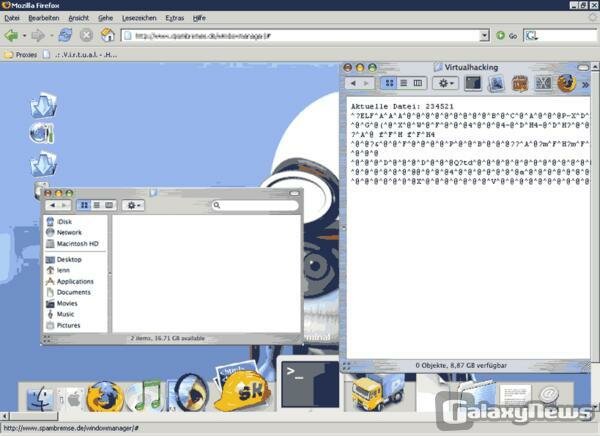Open action gear menu in Virtualhacking window
Screen dimensions: 600x436
click(x=446, y=83)
